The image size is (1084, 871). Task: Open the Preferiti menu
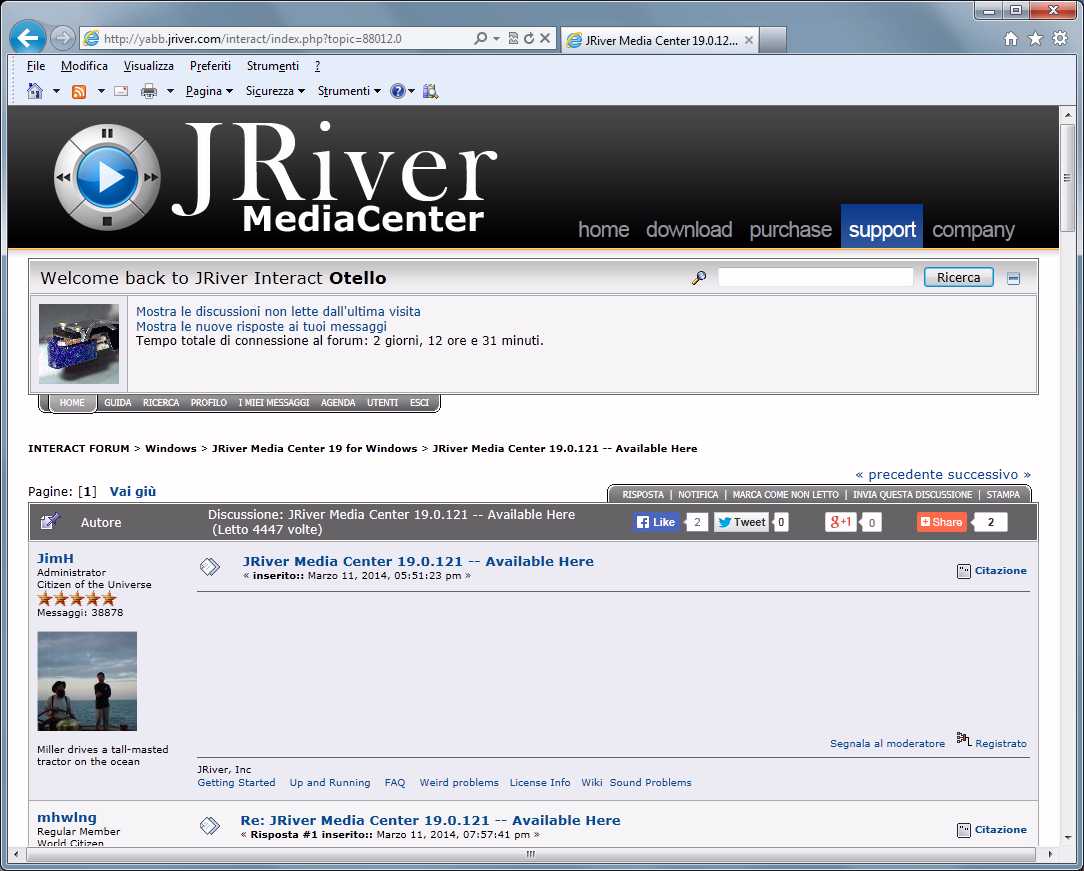coord(210,66)
